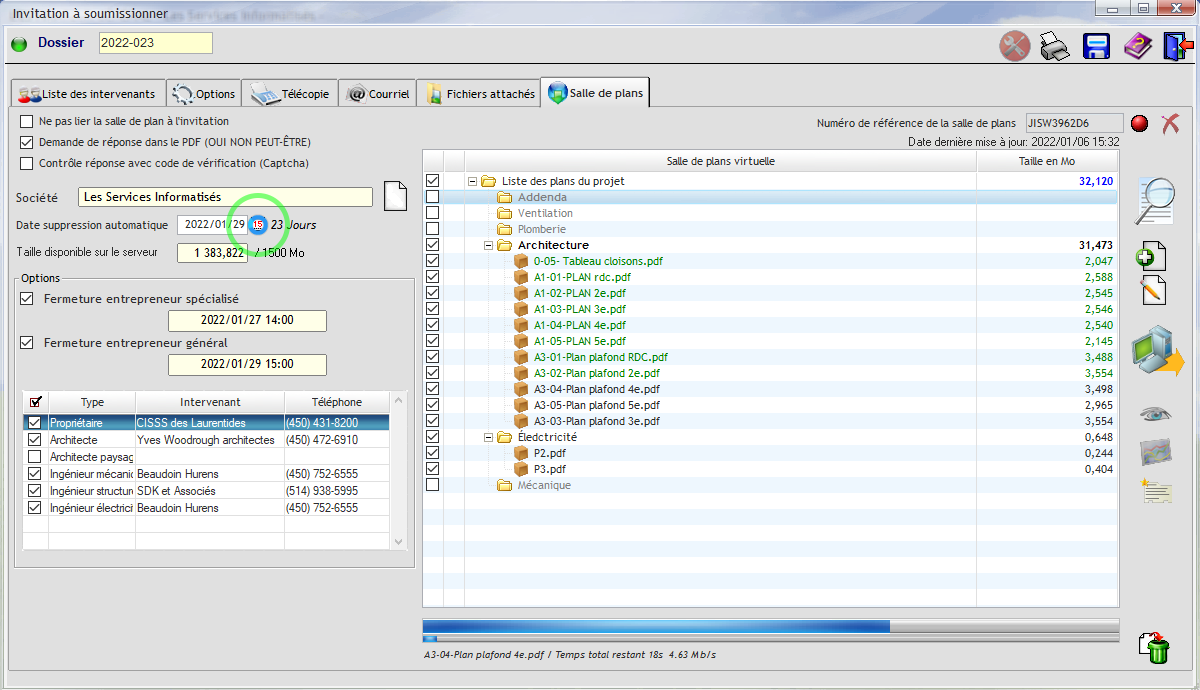This screenshot has height=690, width=1200.
Task: Open the Fichiers attachés tab
Action: point(479,94)
